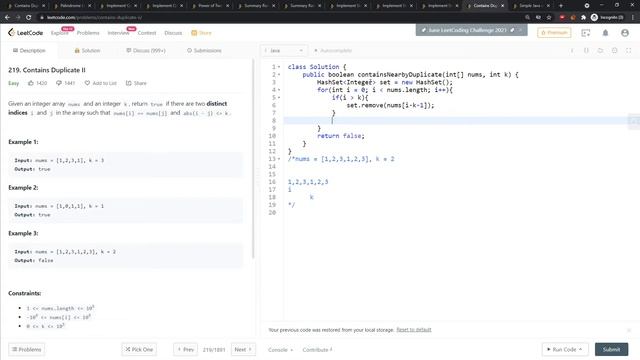Click the Easy difficulty label
Viewport: 640px width, 360px height.
click(13, 83)
